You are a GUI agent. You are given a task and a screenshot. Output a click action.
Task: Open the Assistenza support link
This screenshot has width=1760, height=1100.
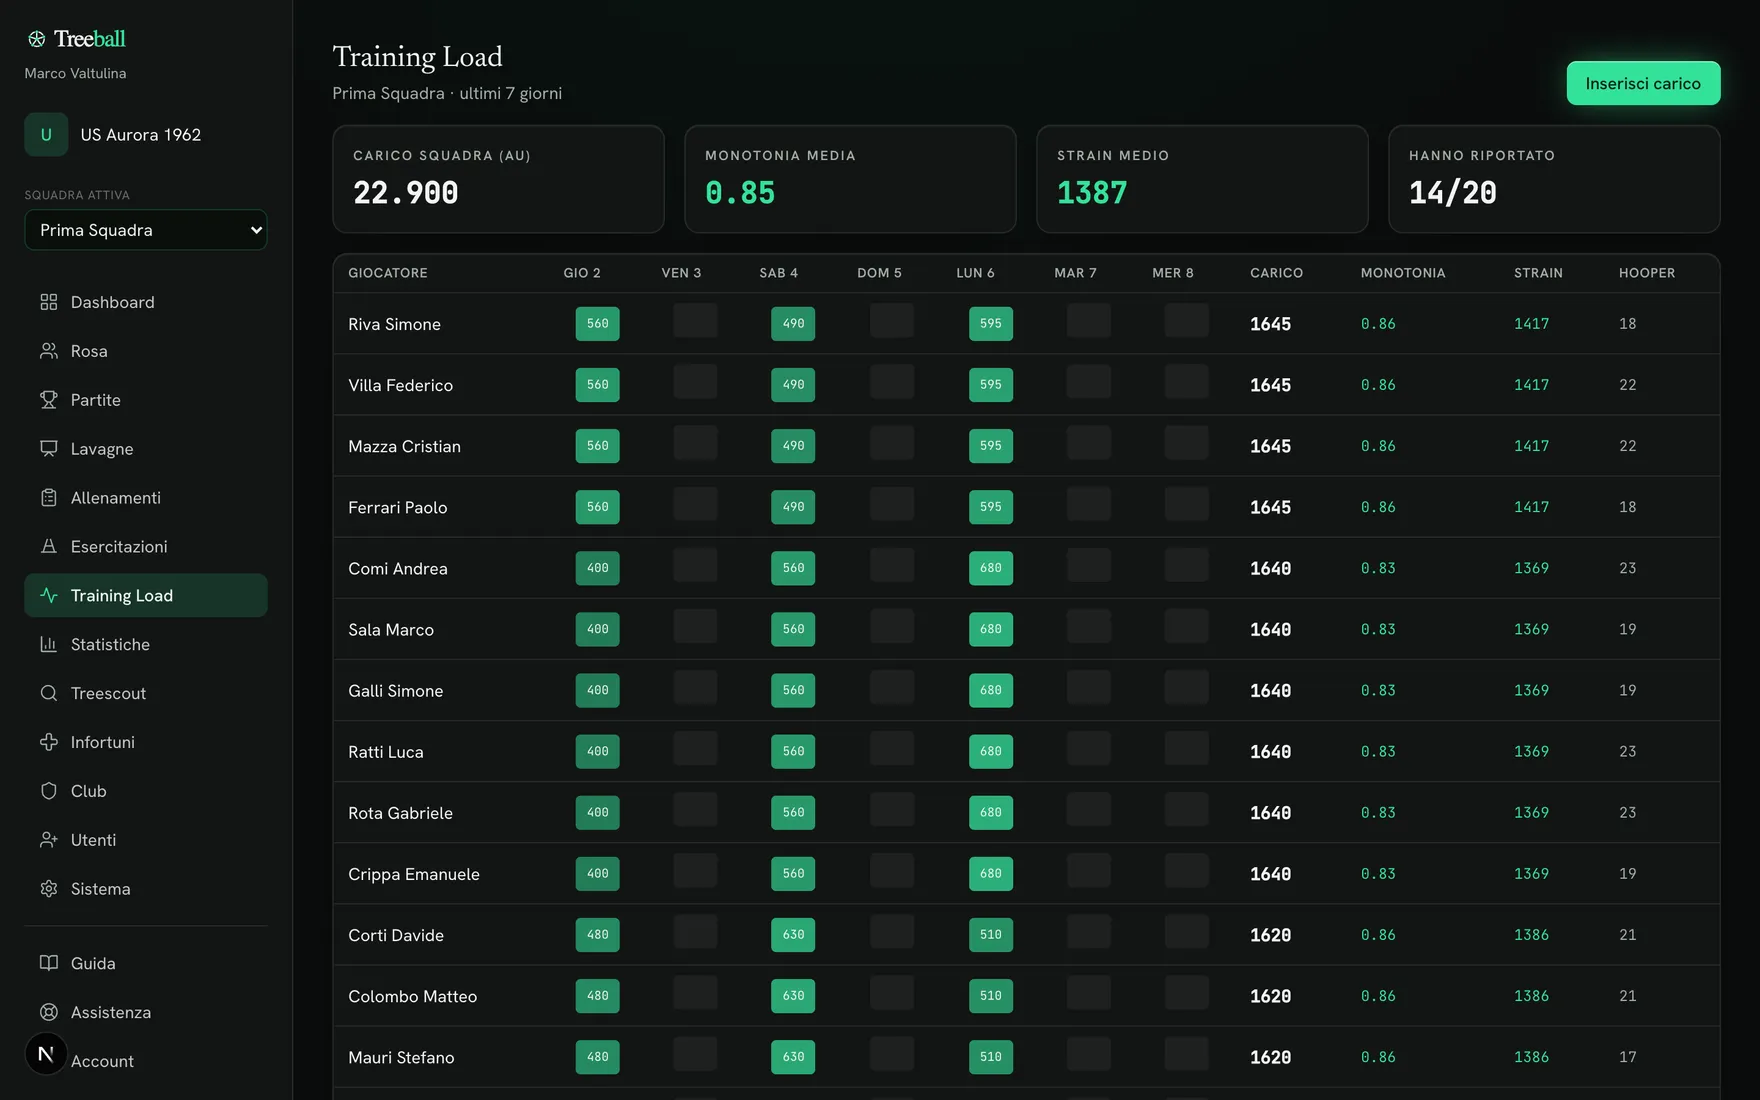click(x=146, y=1012)
